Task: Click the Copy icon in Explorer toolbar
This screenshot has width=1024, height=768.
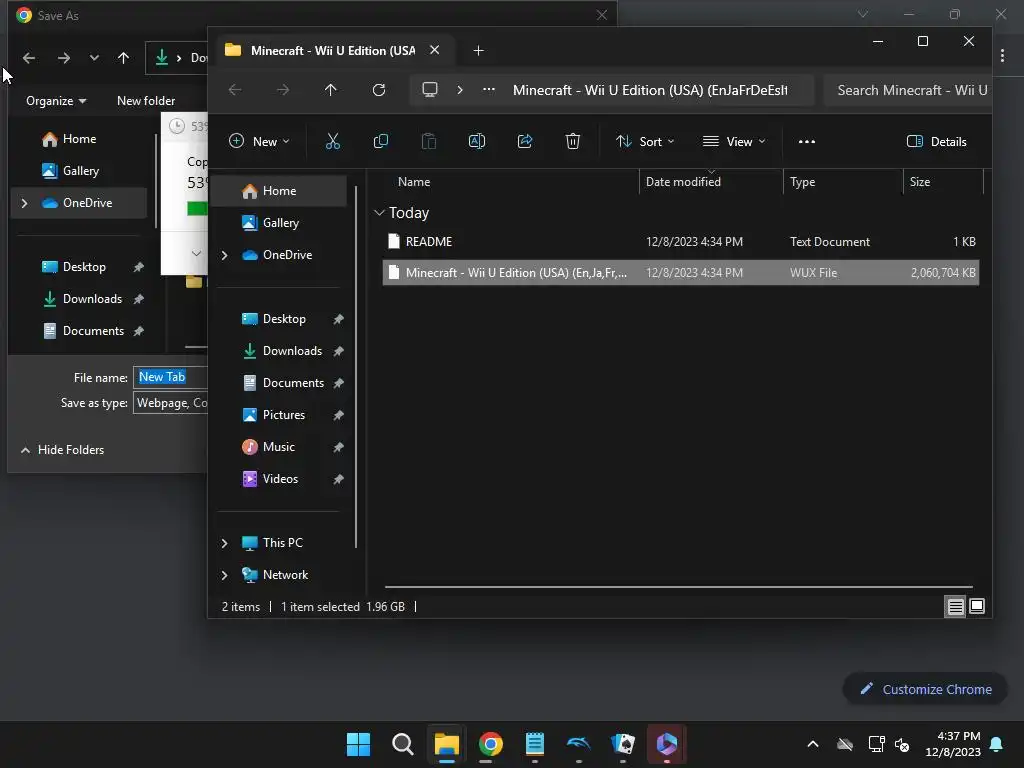Action: (381, 142)
